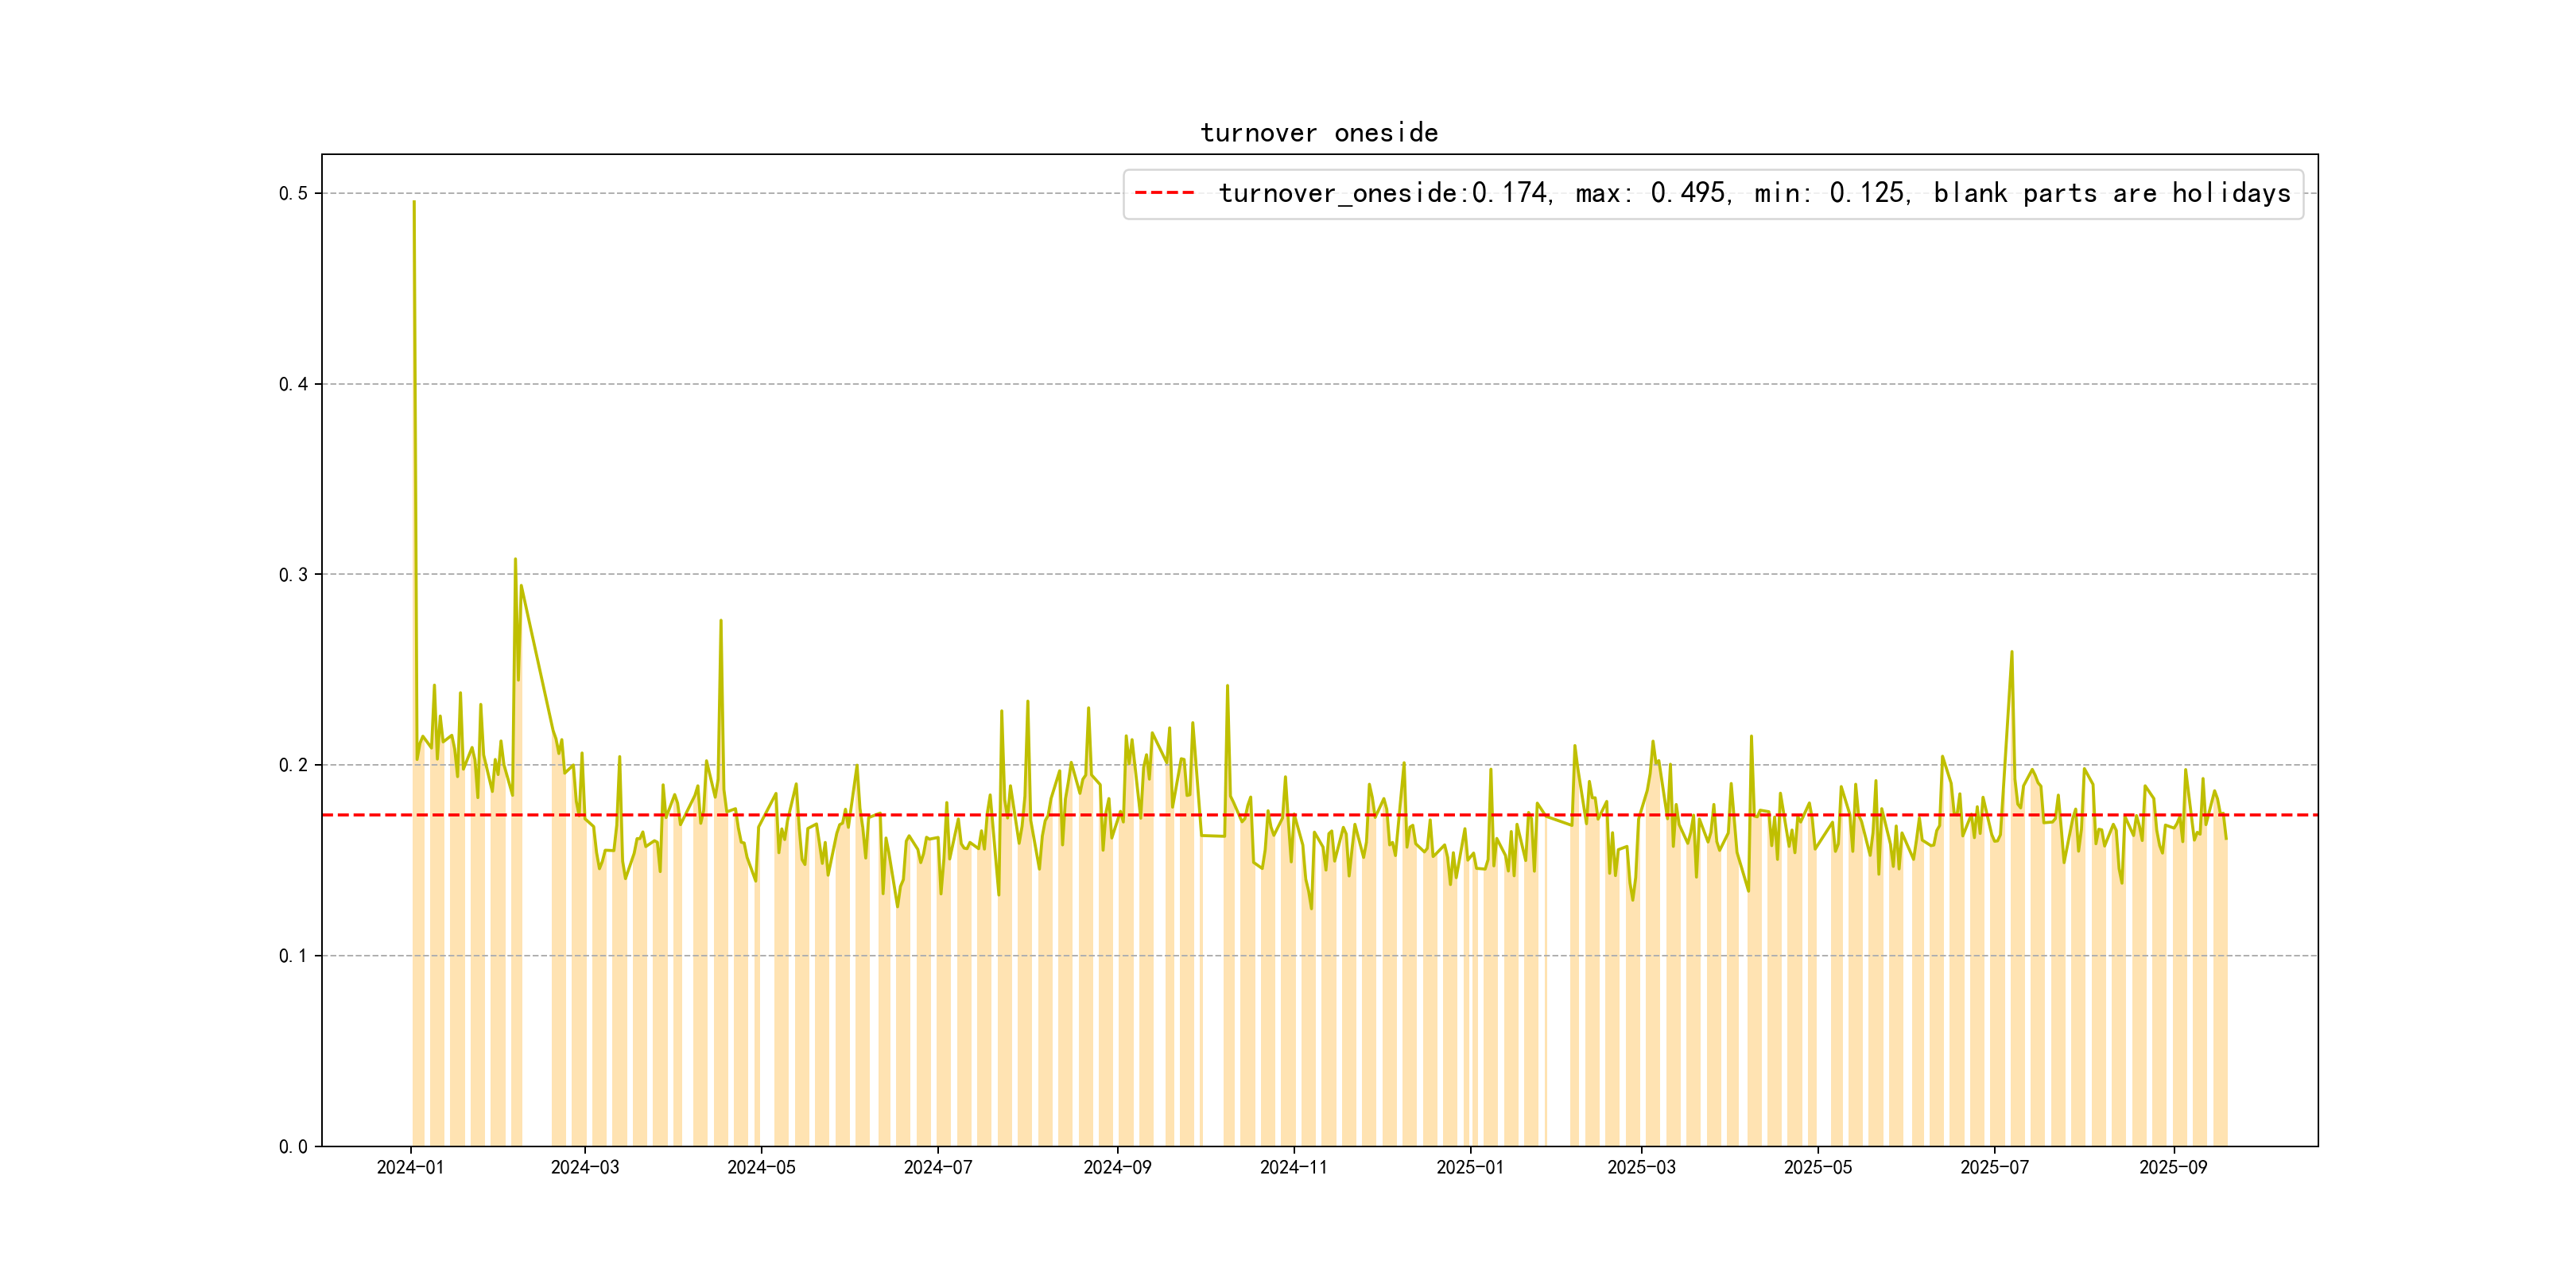Select the 2025-03 x-axis tick label

1641,1167
